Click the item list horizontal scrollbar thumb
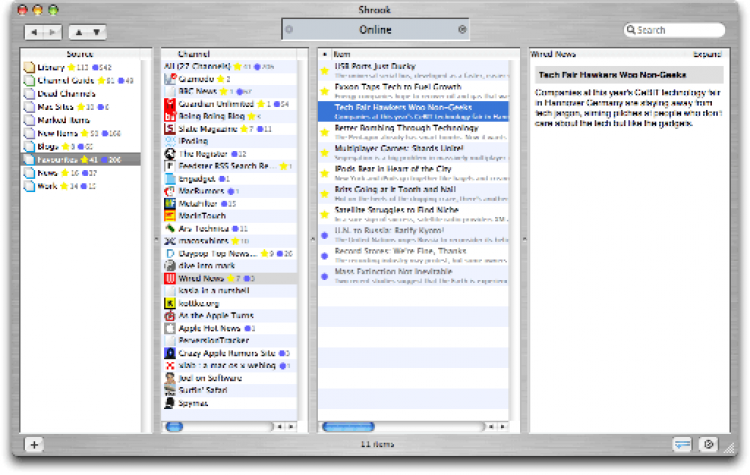This screenshot has width=750, height=475. point(348,426)
